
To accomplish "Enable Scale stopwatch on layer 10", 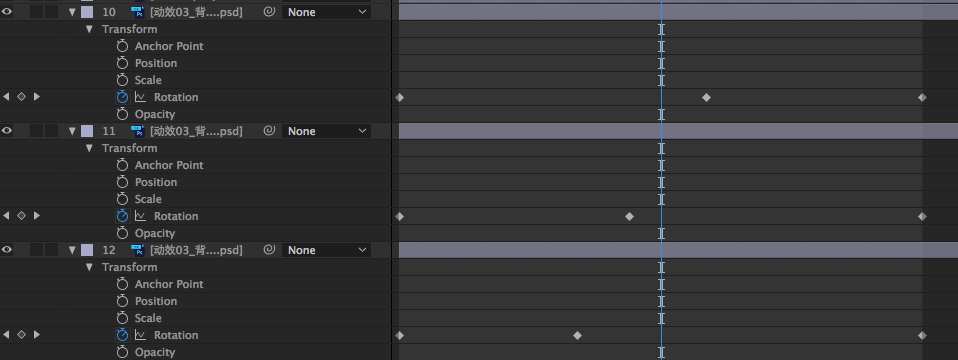I will click(x=122, y=80).
